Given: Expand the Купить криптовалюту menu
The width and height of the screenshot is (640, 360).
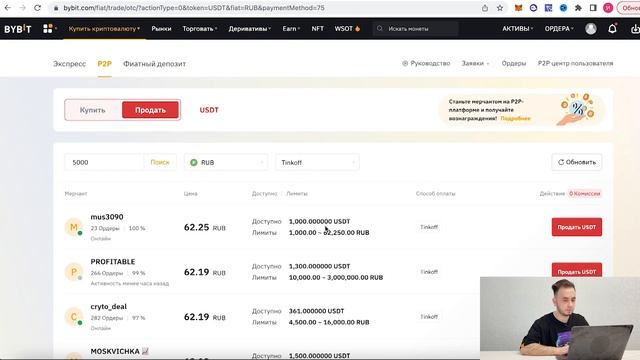Looking at the screenshot, I should (x=104, y=29).
